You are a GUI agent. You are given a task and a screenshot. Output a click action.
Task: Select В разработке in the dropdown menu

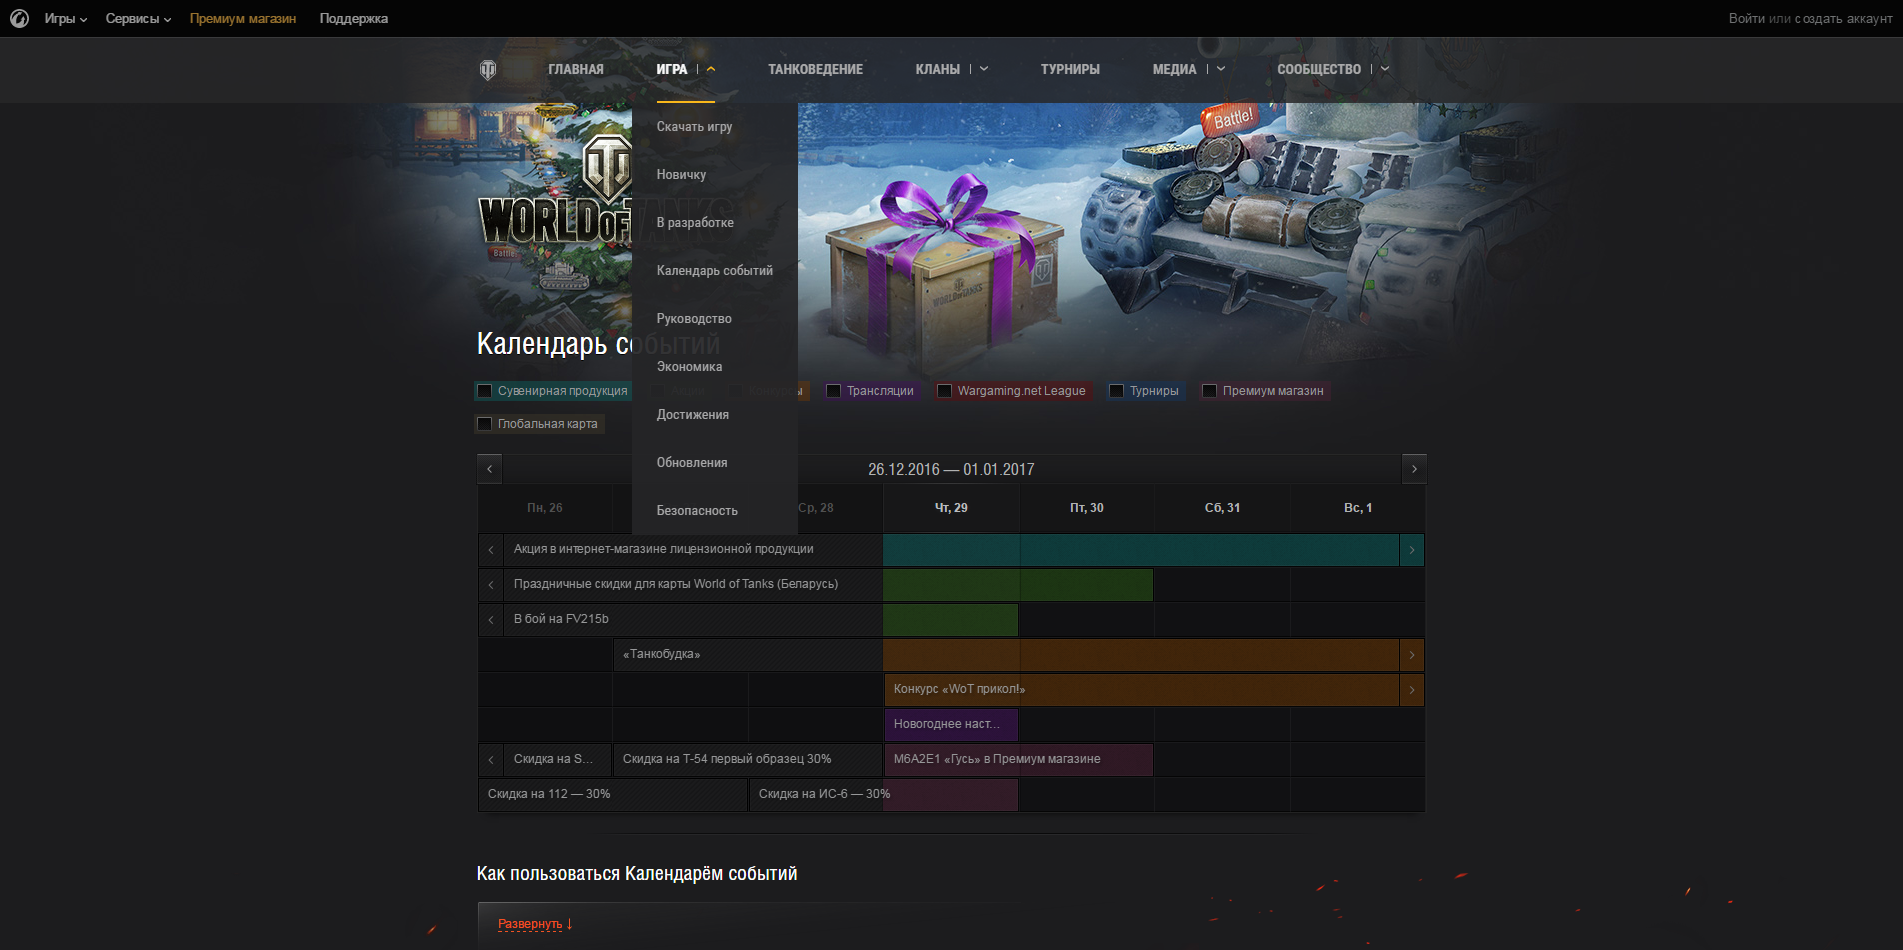pos(695,223)
